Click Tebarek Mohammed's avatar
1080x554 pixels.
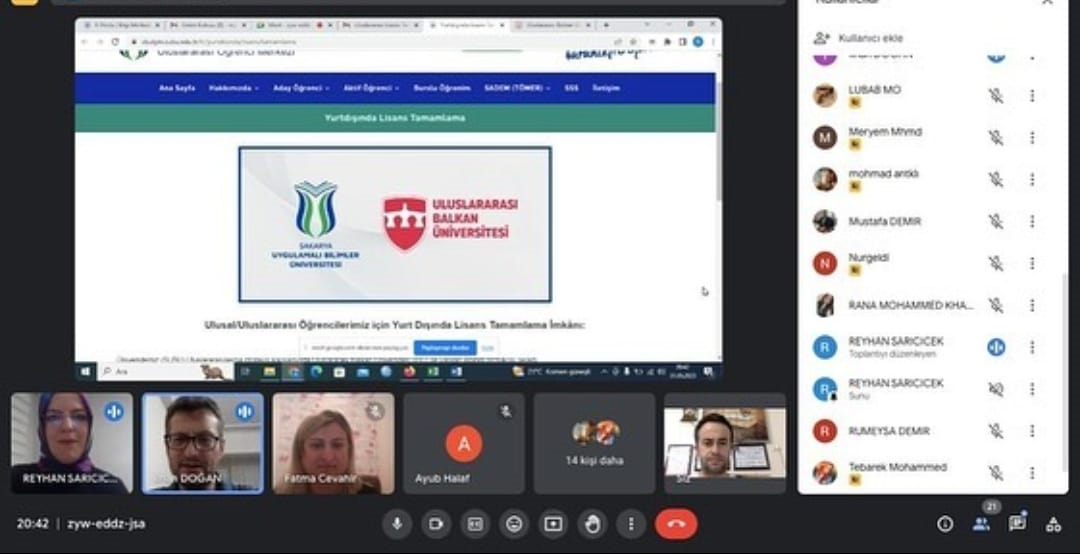pos(824,473)
